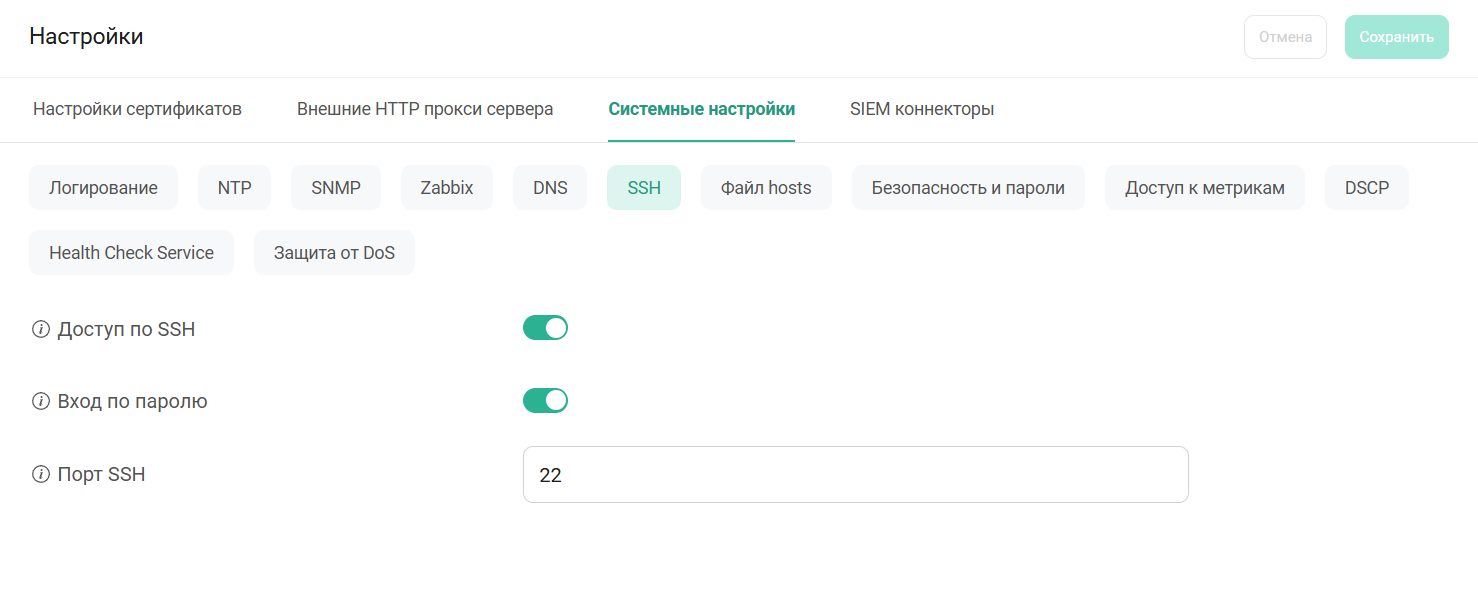1478x605 pixels.
Task: Open the SNMP settings section
Action: 336,187
